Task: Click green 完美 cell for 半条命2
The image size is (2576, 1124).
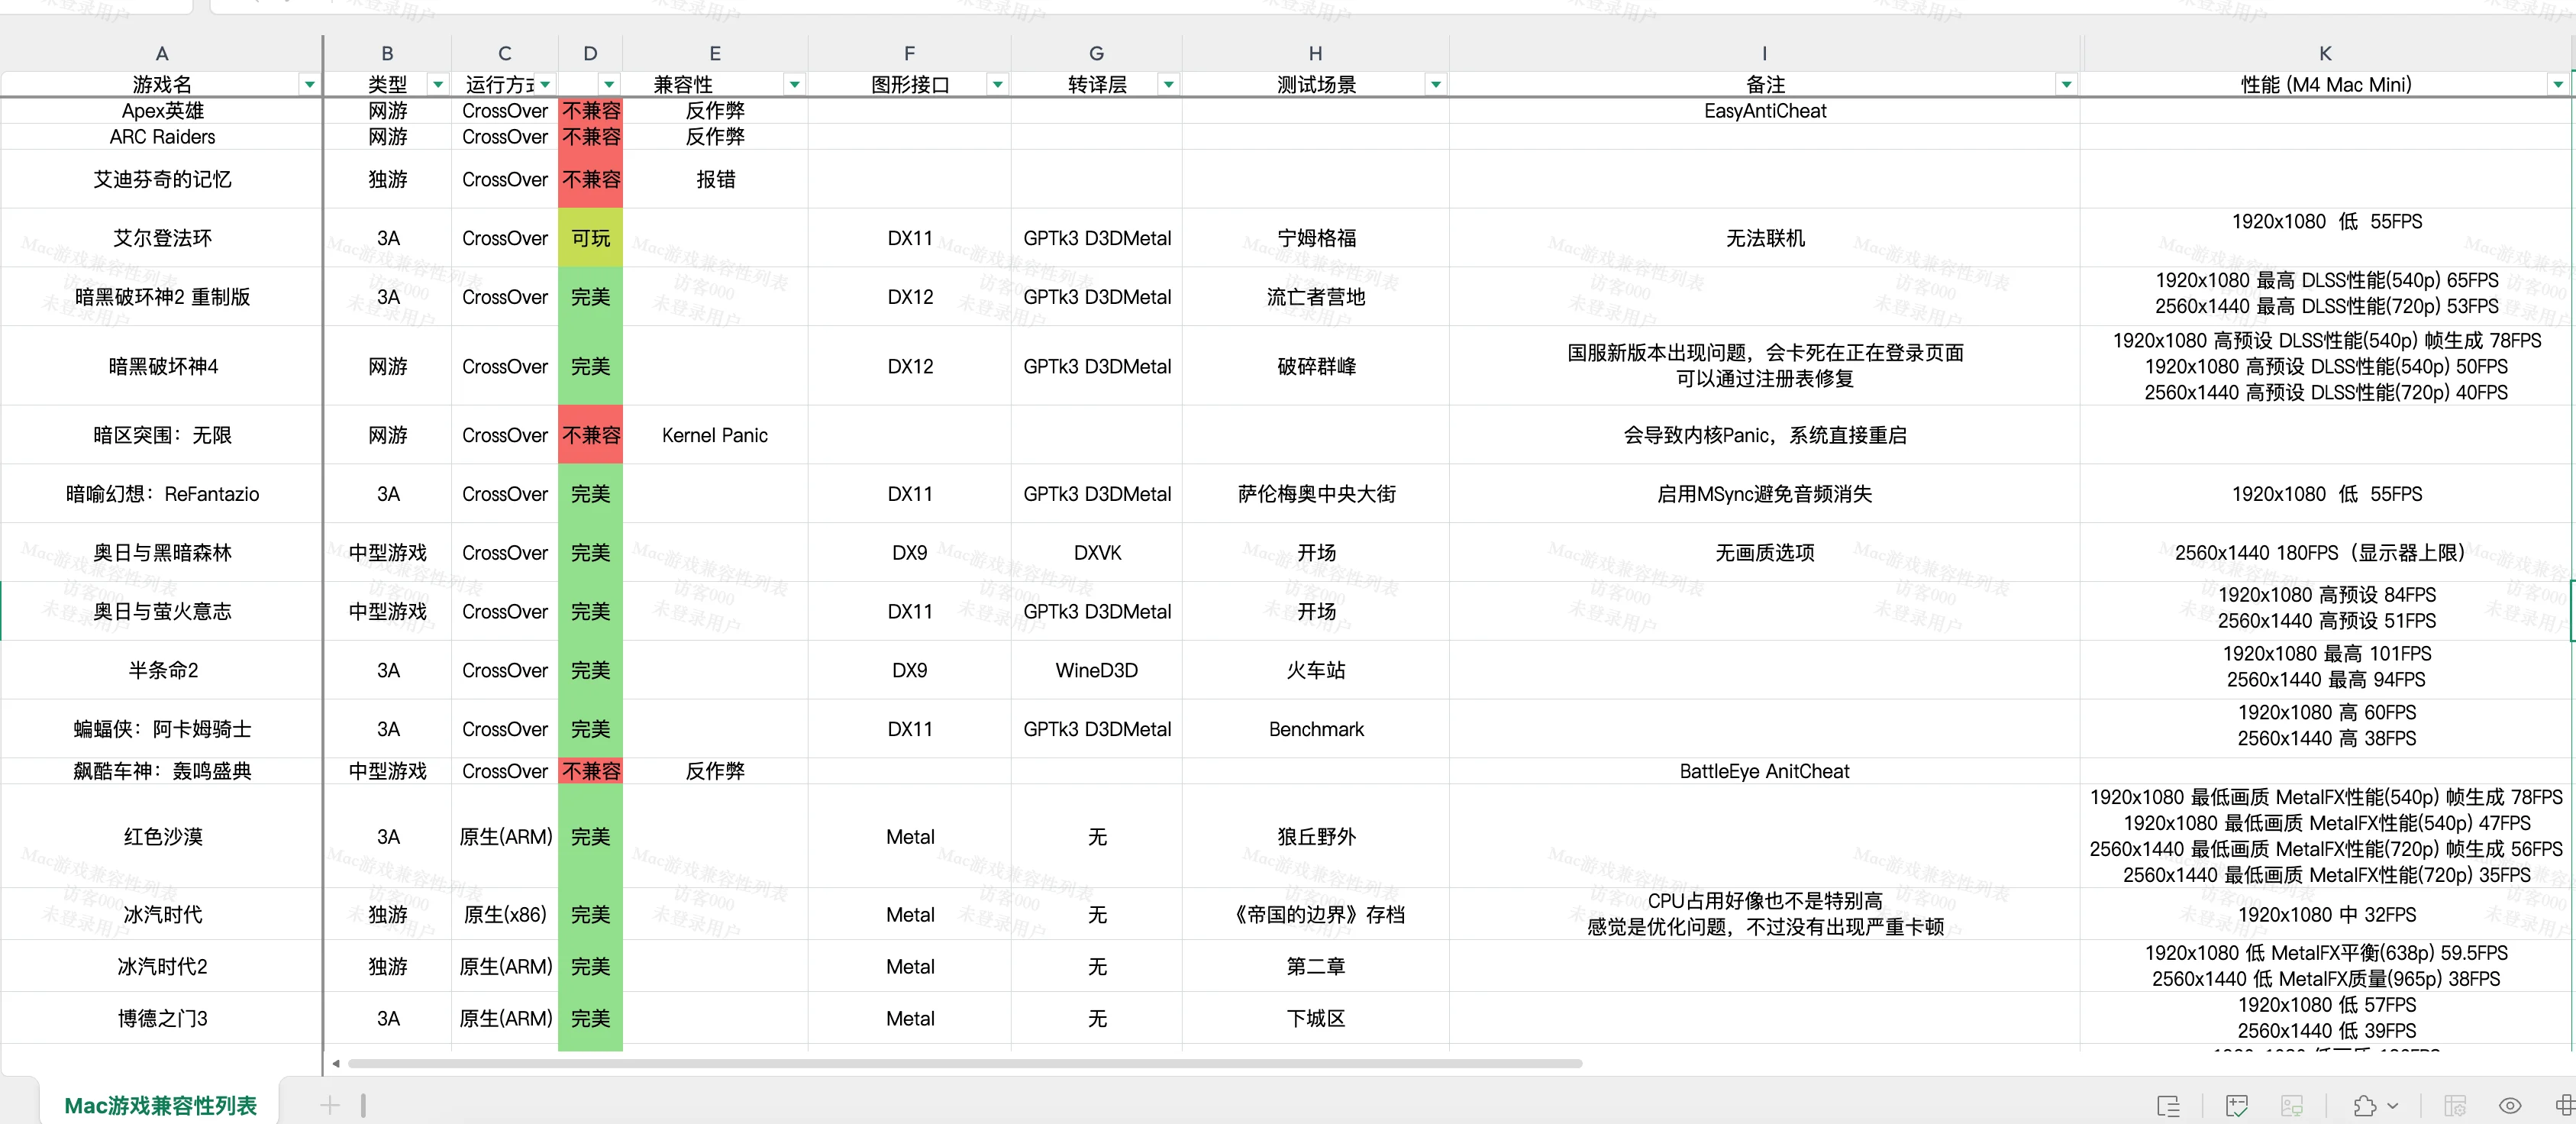Action: pos(590,670)
